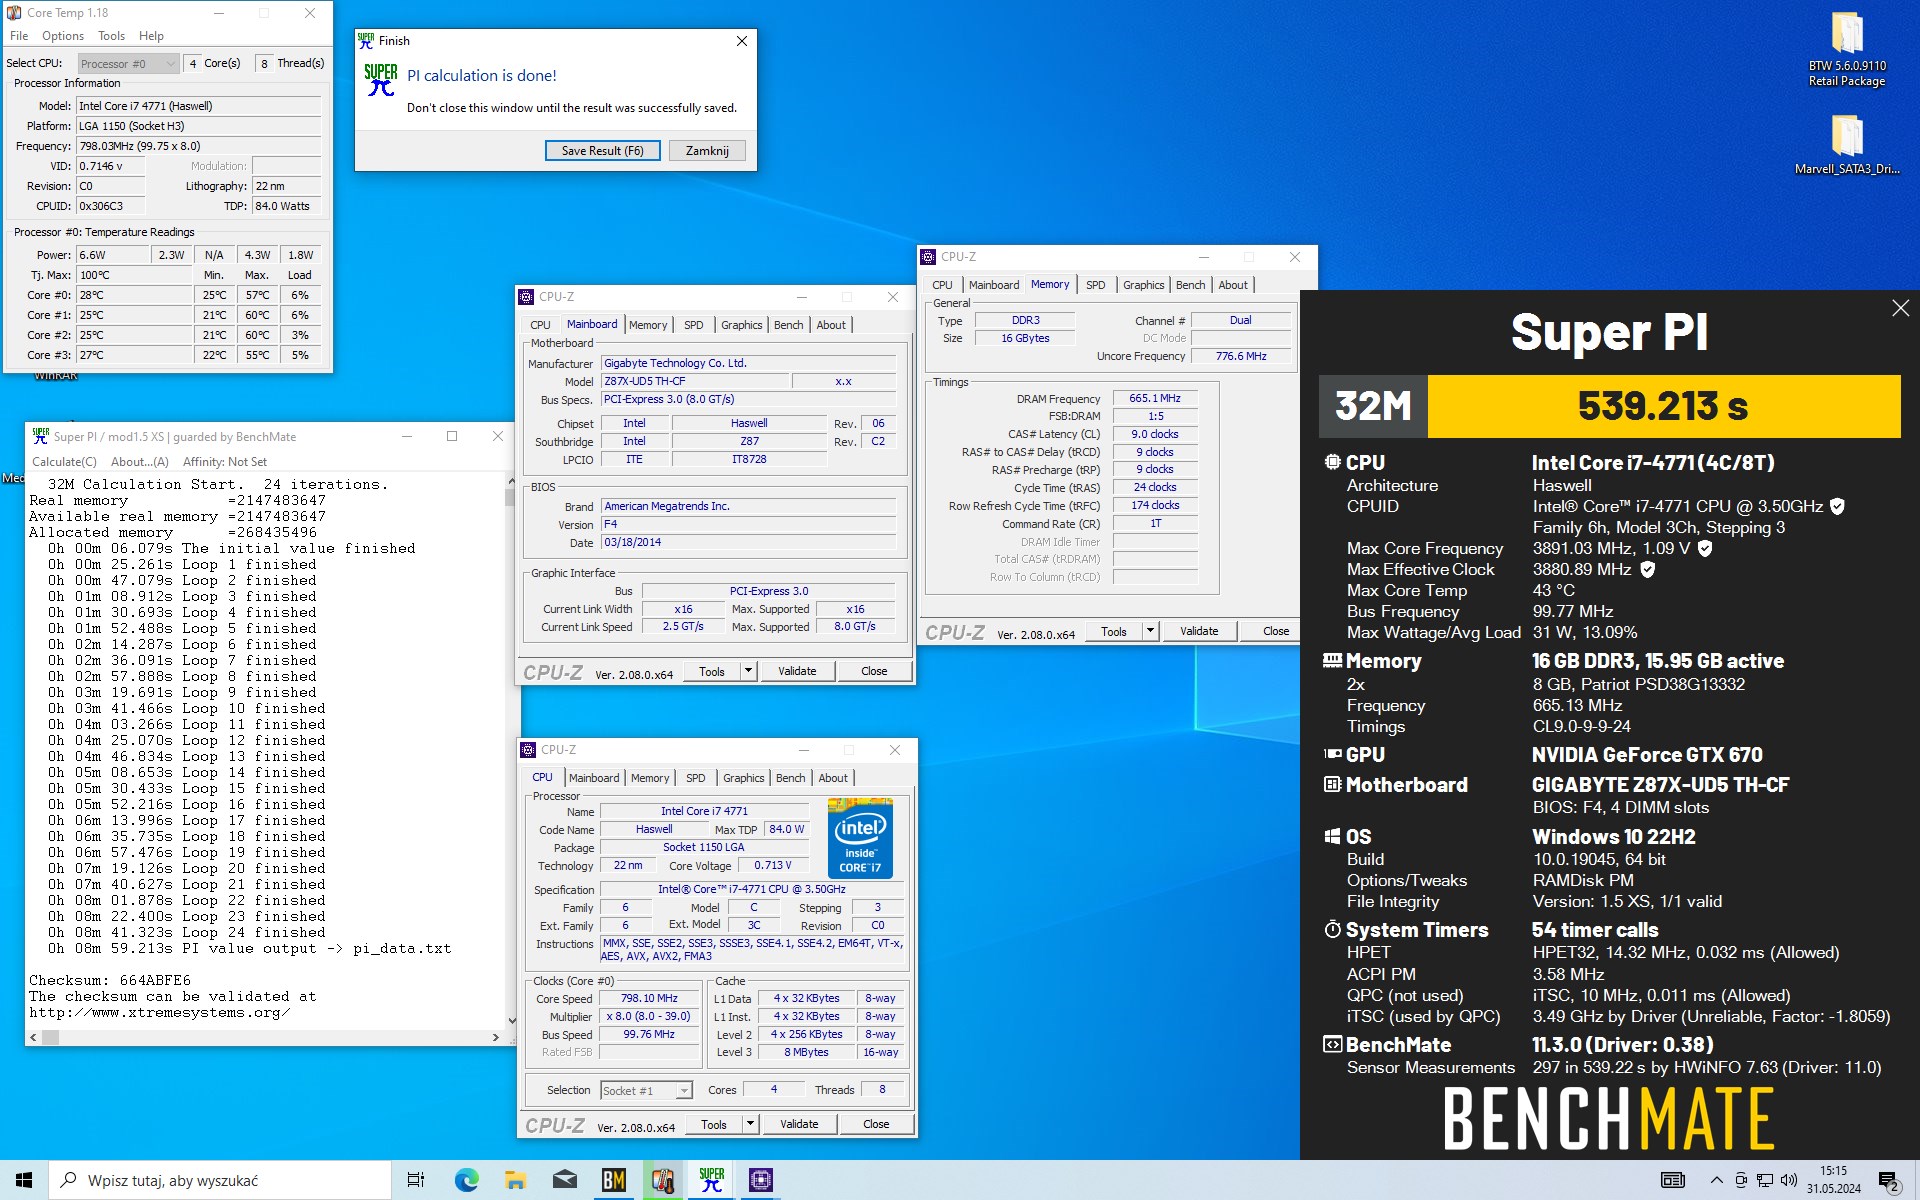Click the Checksum: 664ABFE6 line in Super PI
Screen dimensions: 1920x1200
tap(110, 980)
